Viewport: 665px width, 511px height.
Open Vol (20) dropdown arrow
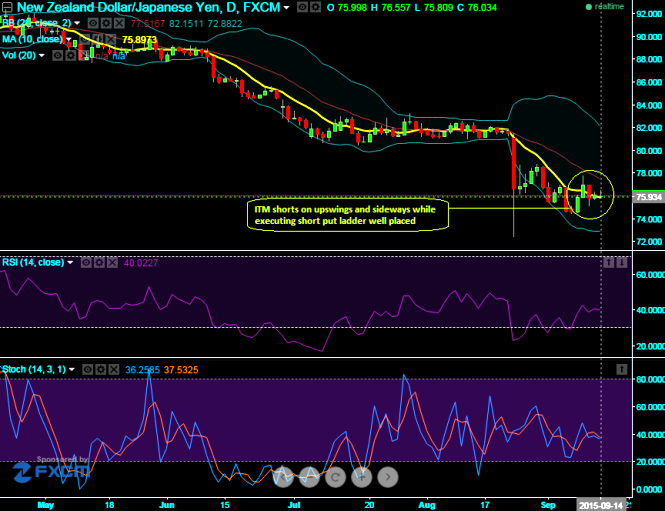tap(42, 56)
